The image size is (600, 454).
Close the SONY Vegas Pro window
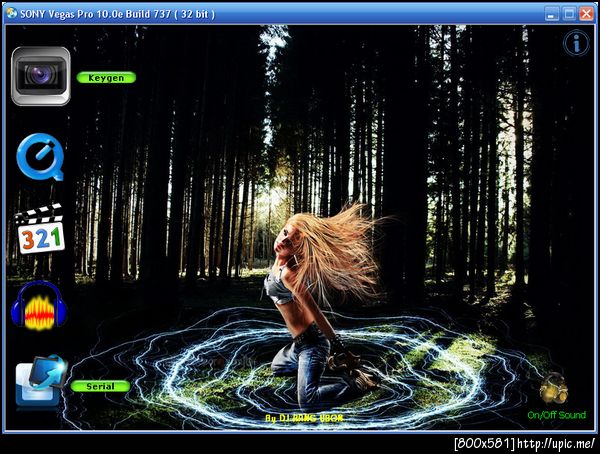586,14
